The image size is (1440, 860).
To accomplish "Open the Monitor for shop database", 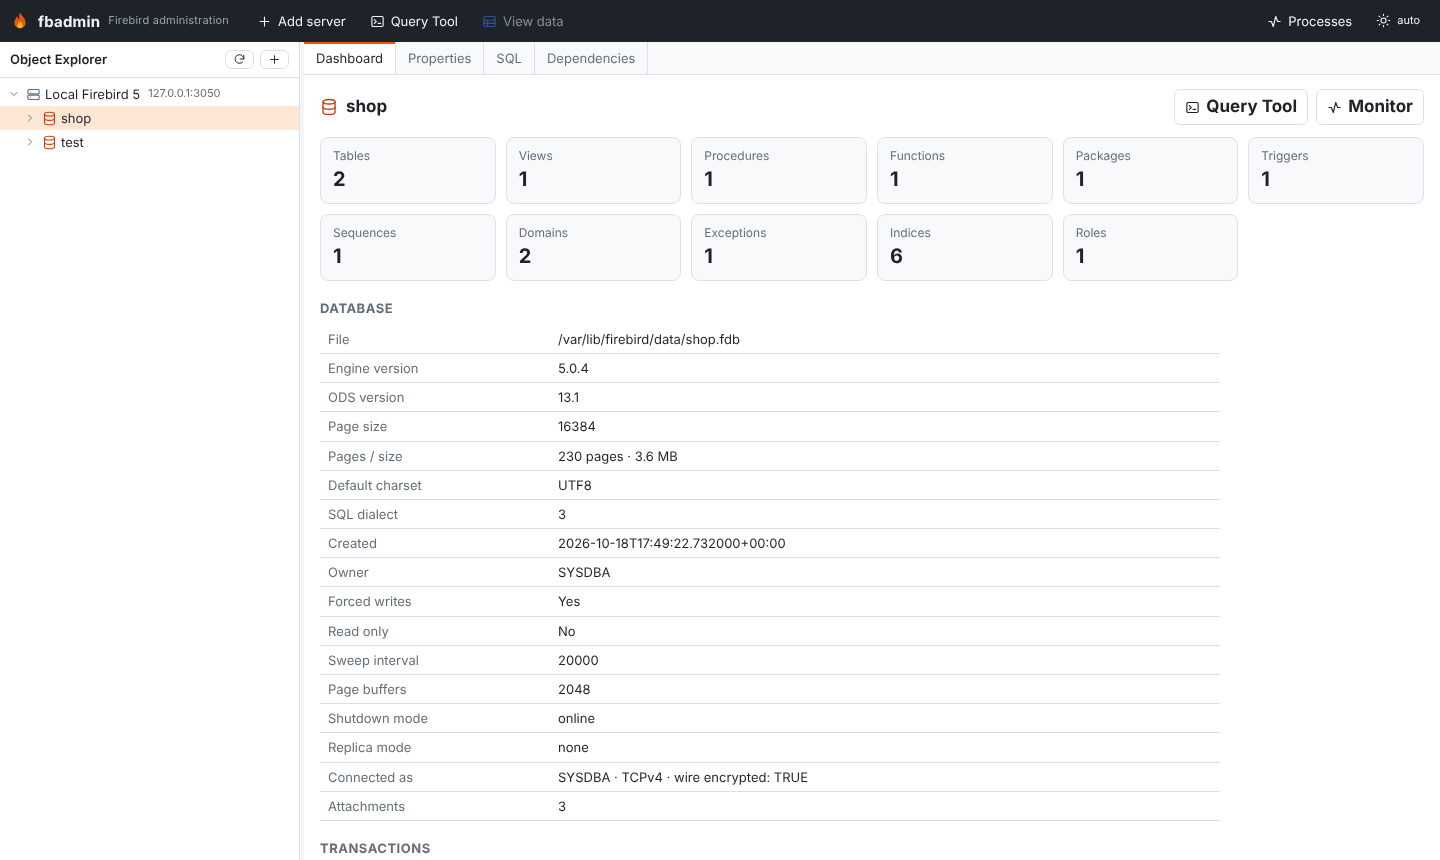I will pyautogui.click(x=1370, y=107).
